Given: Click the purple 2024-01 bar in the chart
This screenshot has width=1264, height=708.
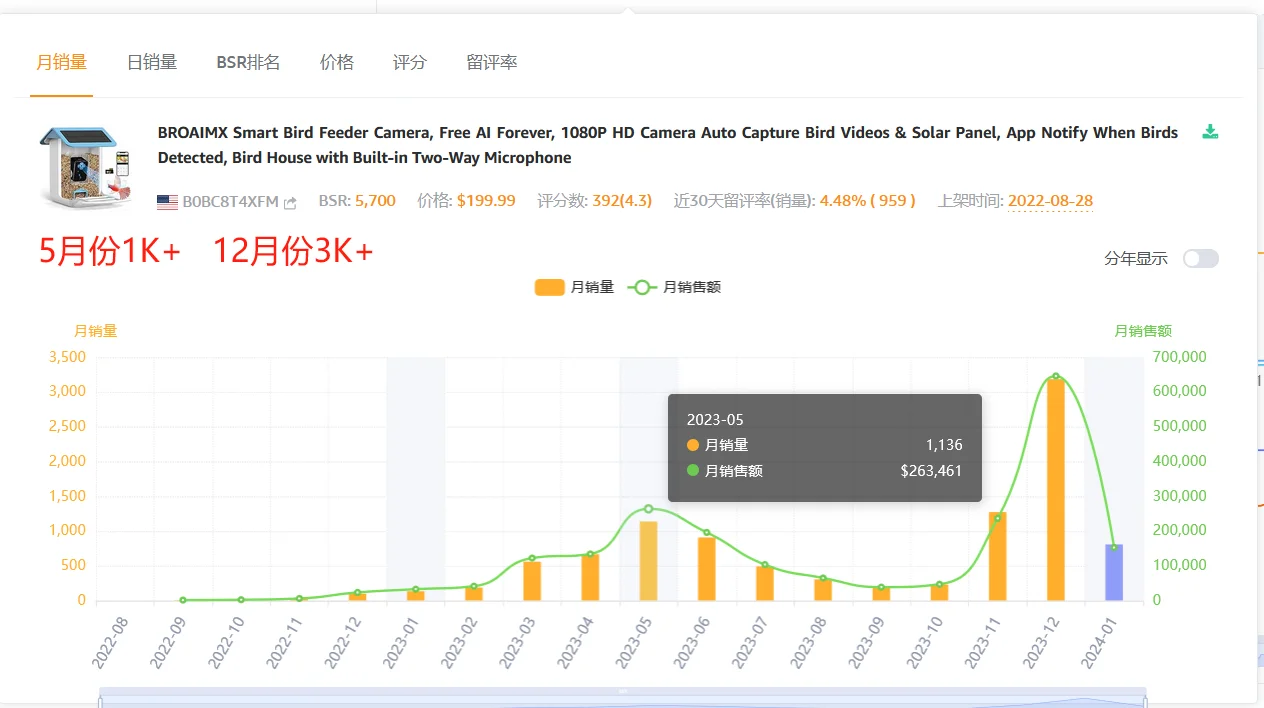Looking at the screenshot, I should pyautogui.click(x=1112, y=570).
